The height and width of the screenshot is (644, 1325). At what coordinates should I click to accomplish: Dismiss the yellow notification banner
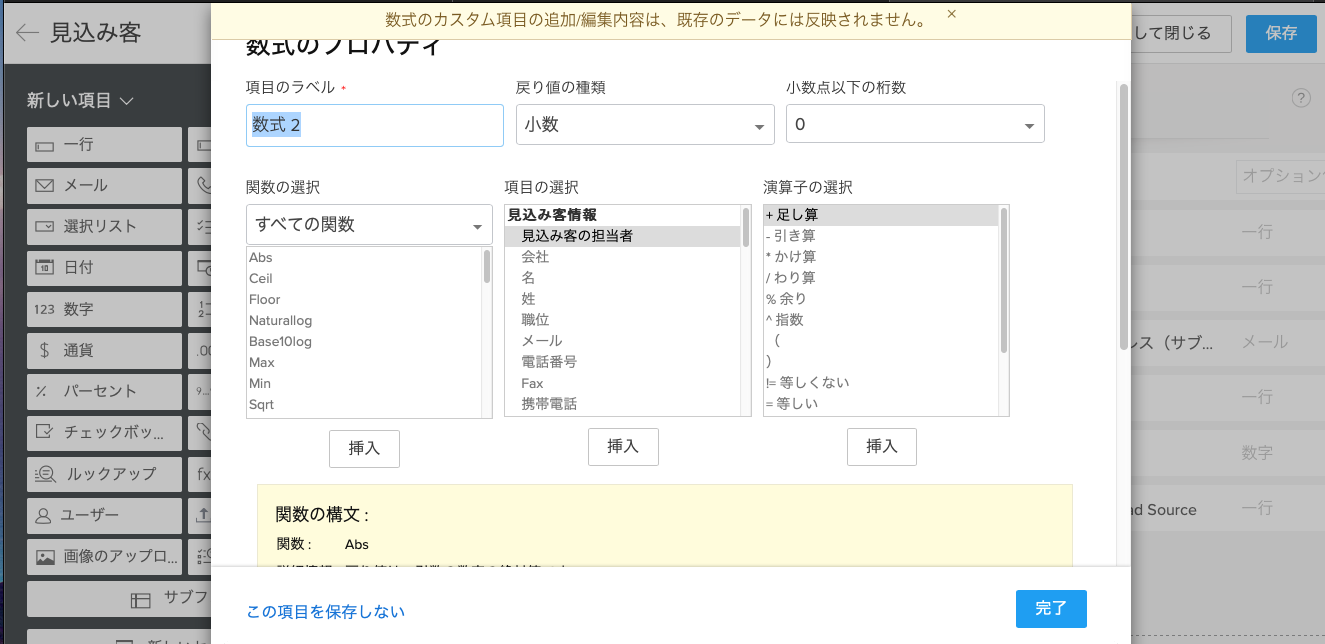(951, 14)
